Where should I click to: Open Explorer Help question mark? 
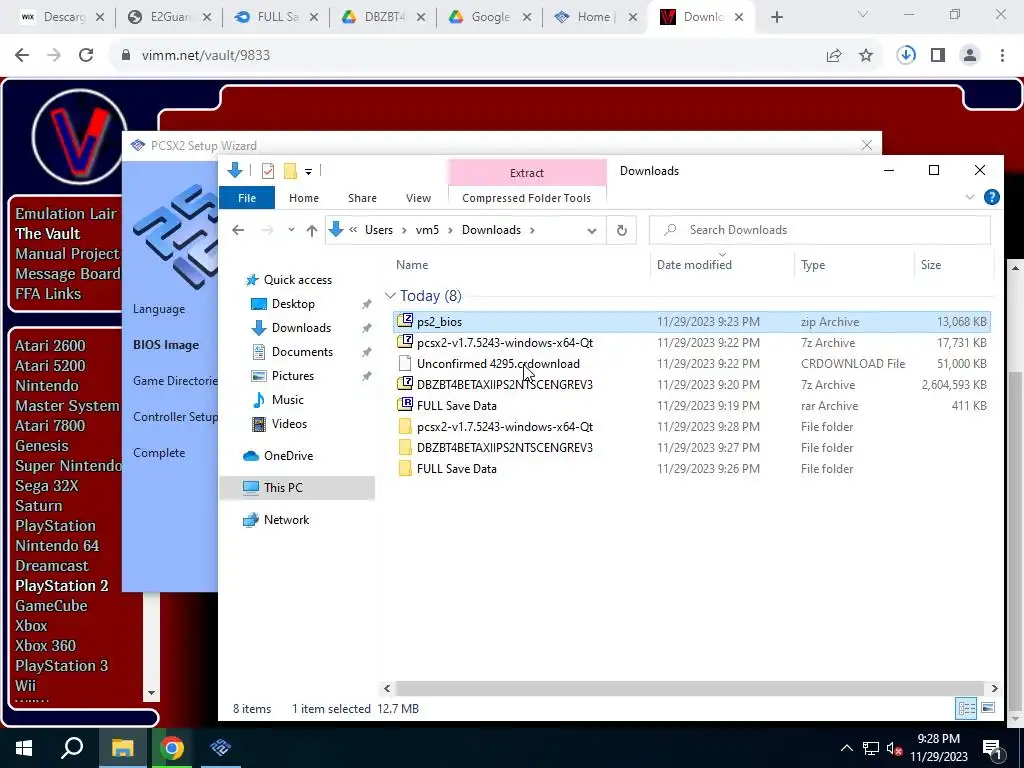991,197
